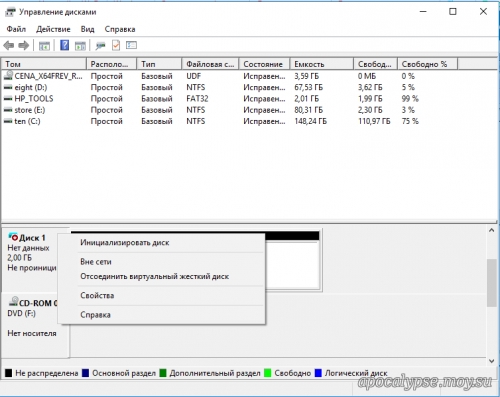This screenshot has width=500, height=397.
Task: Click the Диск 1 uninitialized disk icon
Action: click(x=13, y=237)
